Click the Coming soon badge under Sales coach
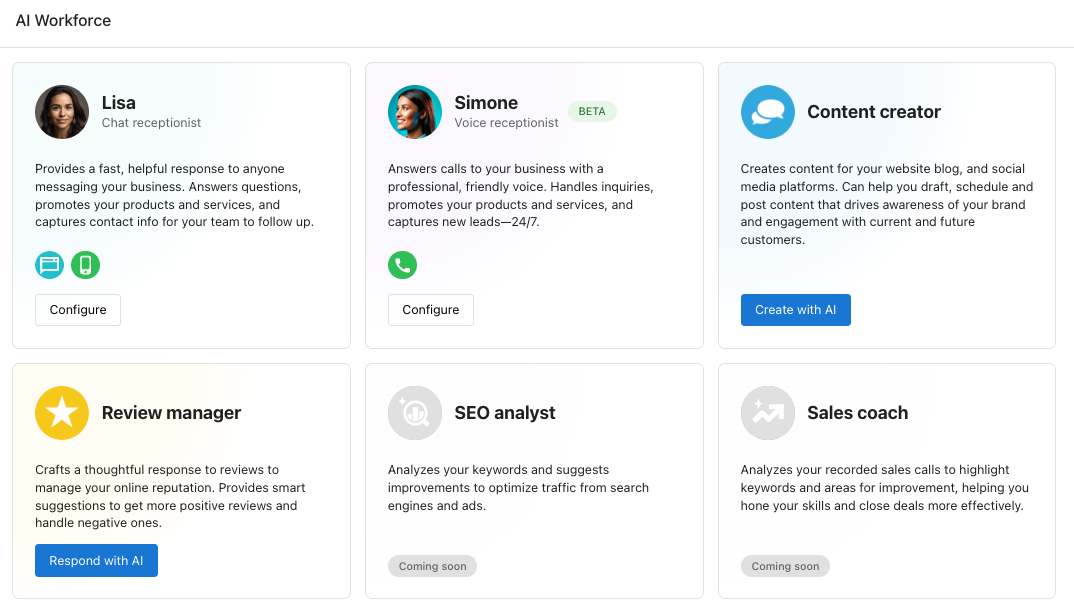The height and width of the screenshot is (612, 1074). coord(785,566)
